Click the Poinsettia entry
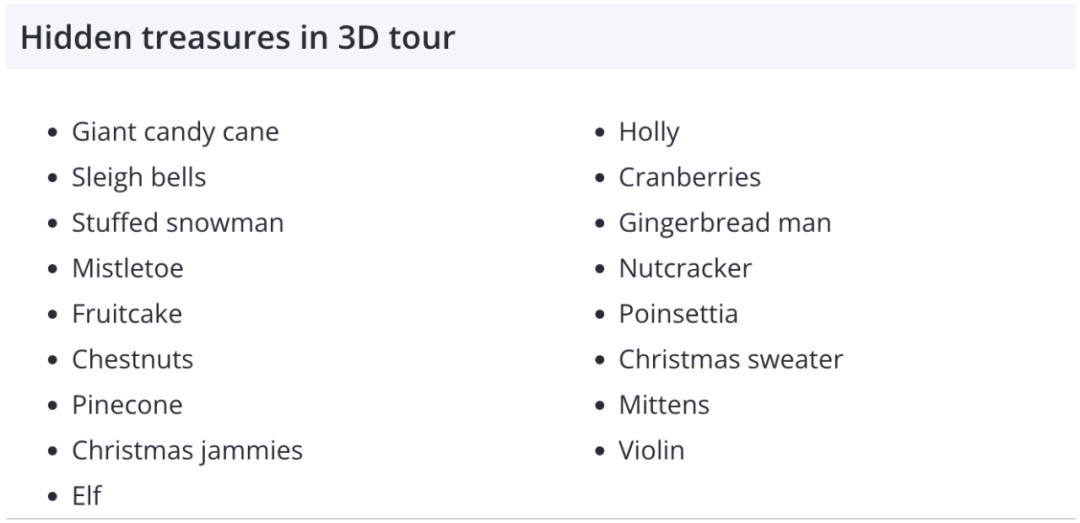This screenshot has height=523, width=1080. [678, 314]
